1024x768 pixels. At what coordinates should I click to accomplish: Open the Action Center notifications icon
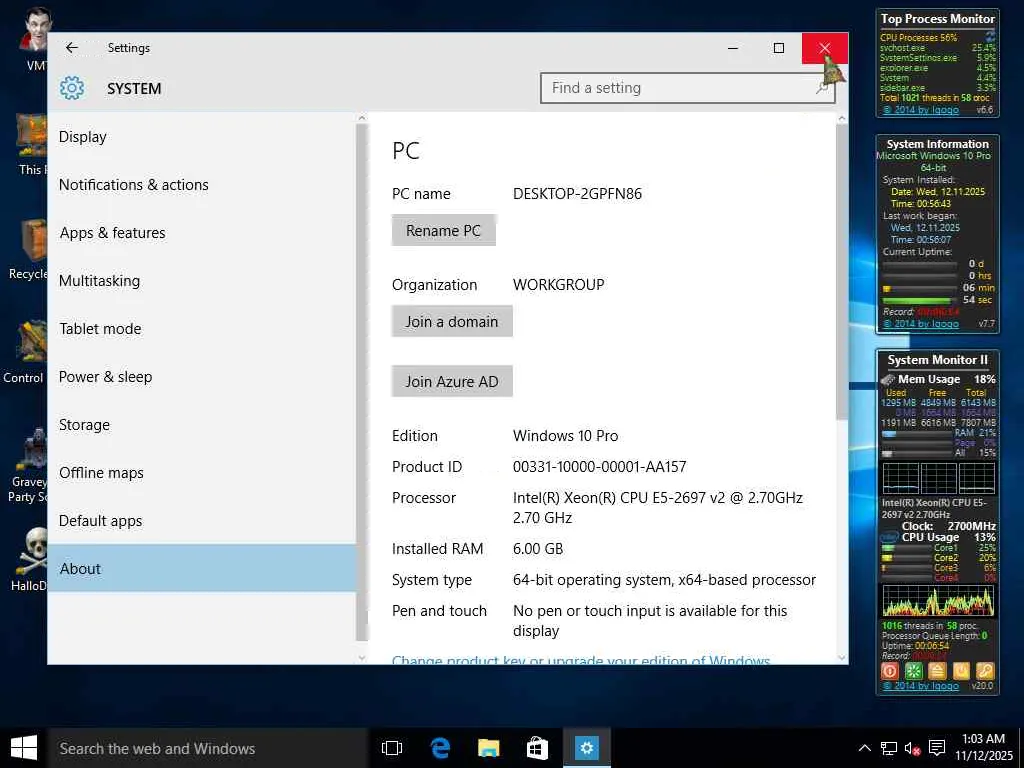(937, 748)
